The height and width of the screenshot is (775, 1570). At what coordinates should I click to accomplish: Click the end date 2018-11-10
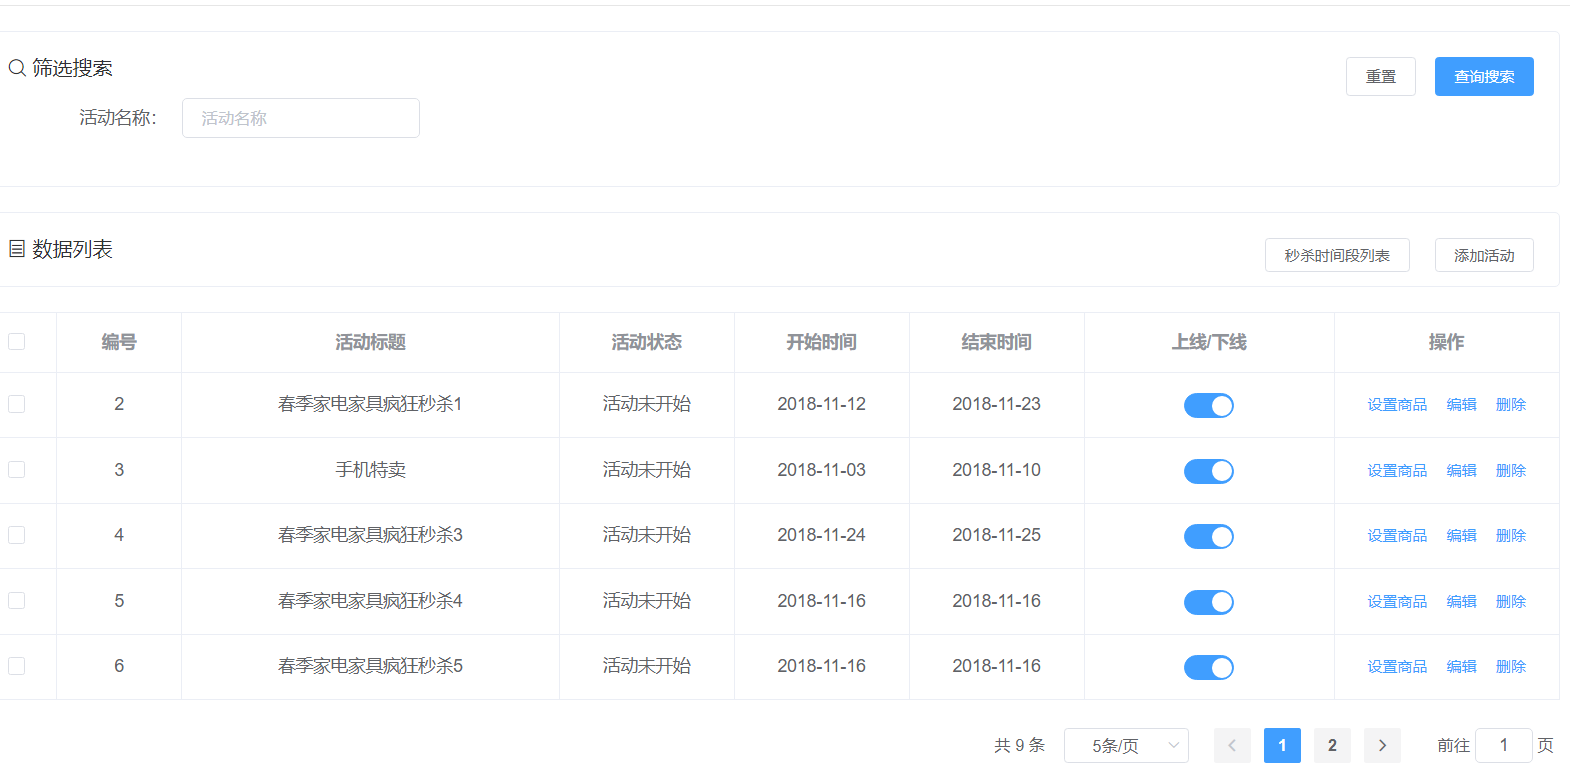coord(996,470)
